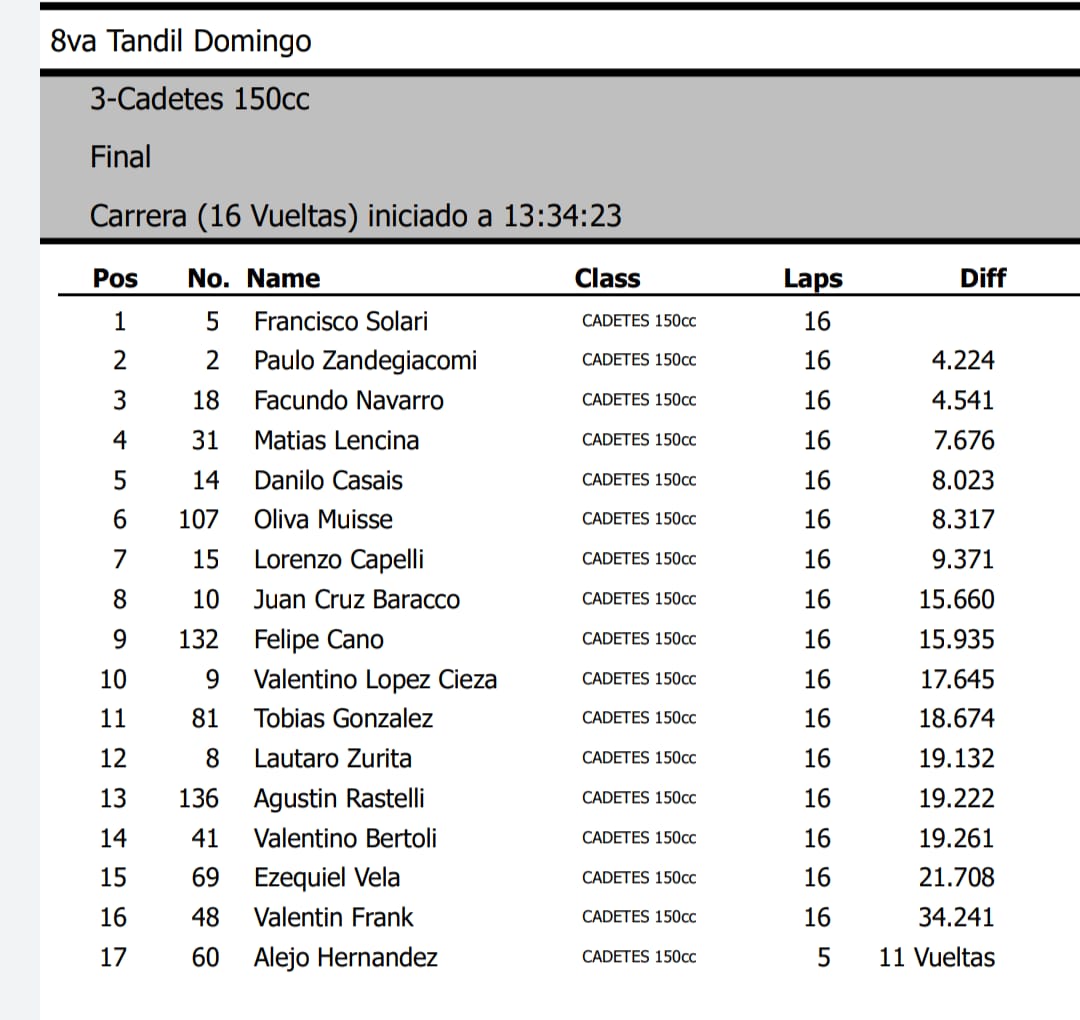Click Felipe Cano's number 132
The height and width of the screenshot is (1020, 1080).
[x=198, y=640]
